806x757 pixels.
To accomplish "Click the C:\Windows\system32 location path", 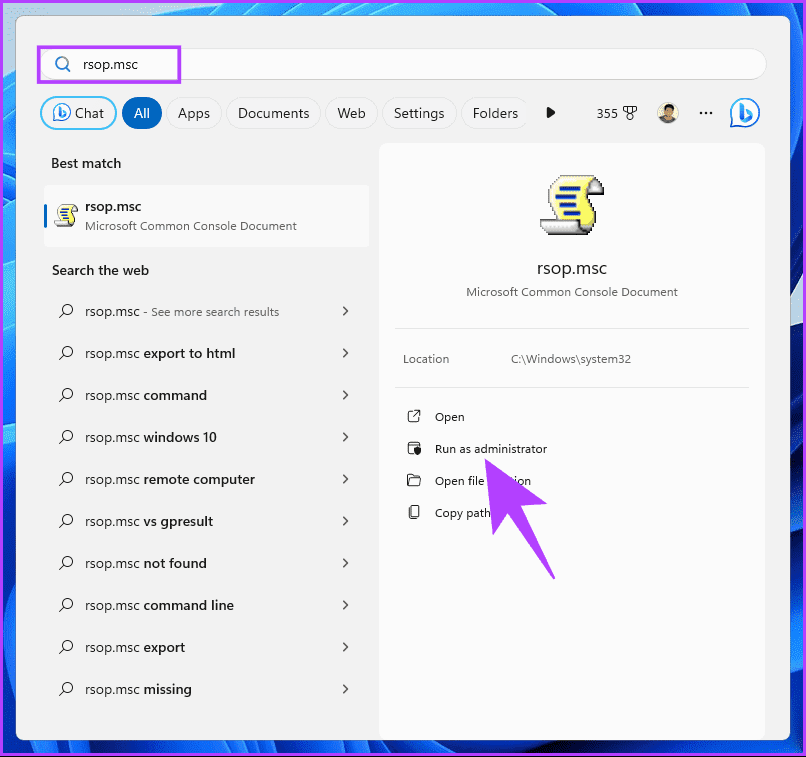I will (571, 359).
